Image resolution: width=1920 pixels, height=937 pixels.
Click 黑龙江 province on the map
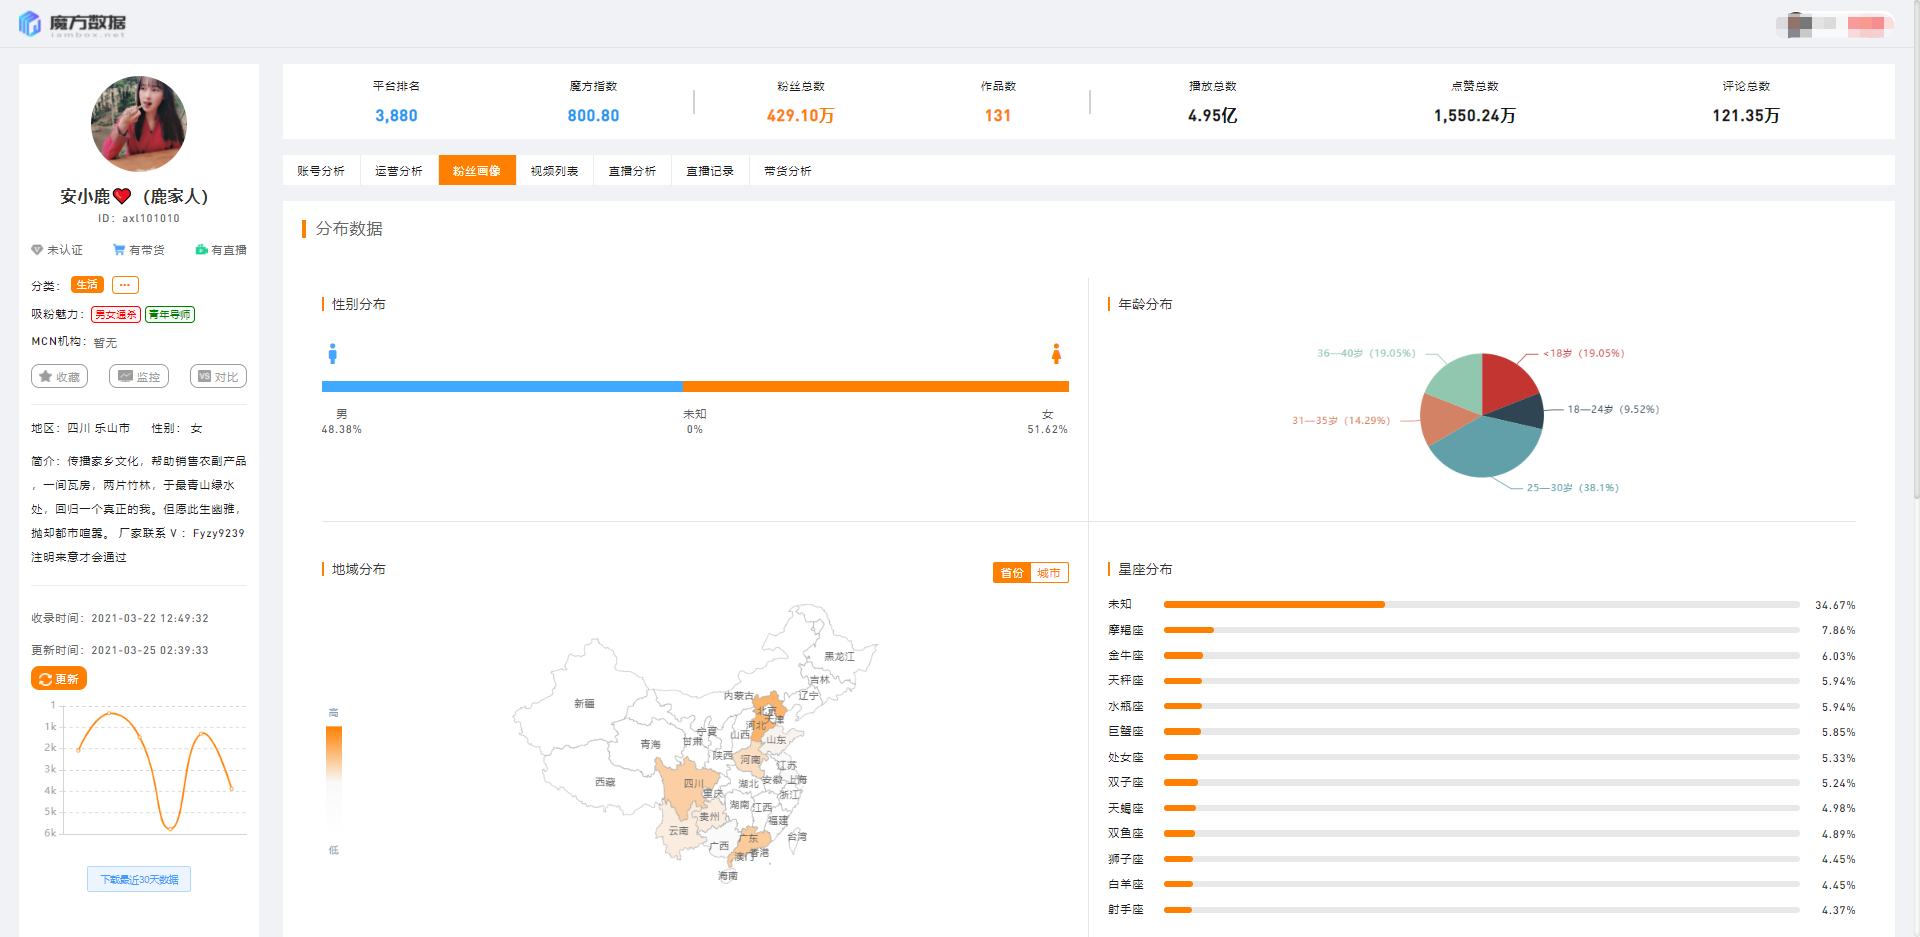[x=838, y=656]
